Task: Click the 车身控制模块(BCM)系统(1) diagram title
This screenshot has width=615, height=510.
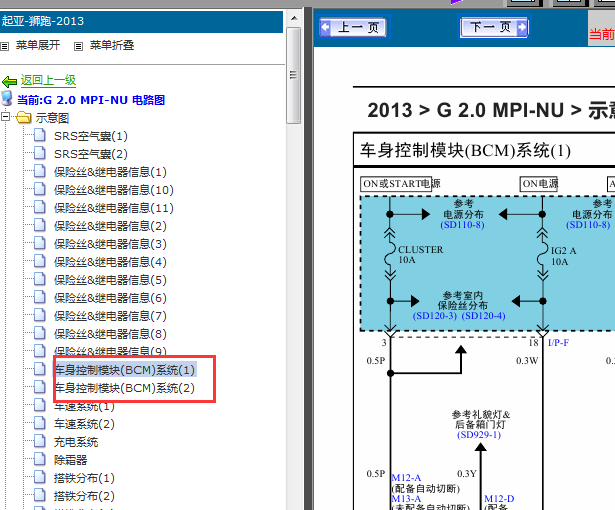Action: click(466, 151)
